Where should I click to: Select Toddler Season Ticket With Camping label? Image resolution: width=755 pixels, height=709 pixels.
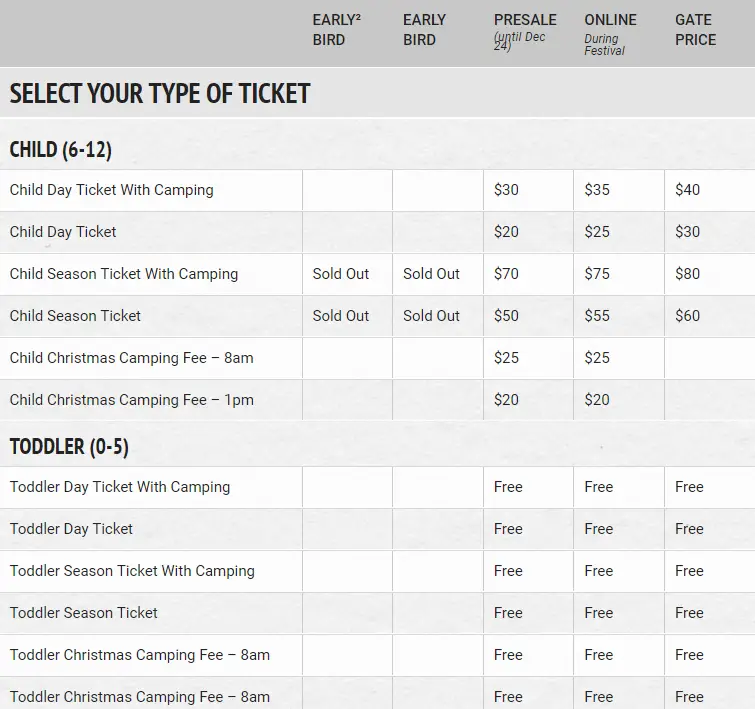coord(132,571)
